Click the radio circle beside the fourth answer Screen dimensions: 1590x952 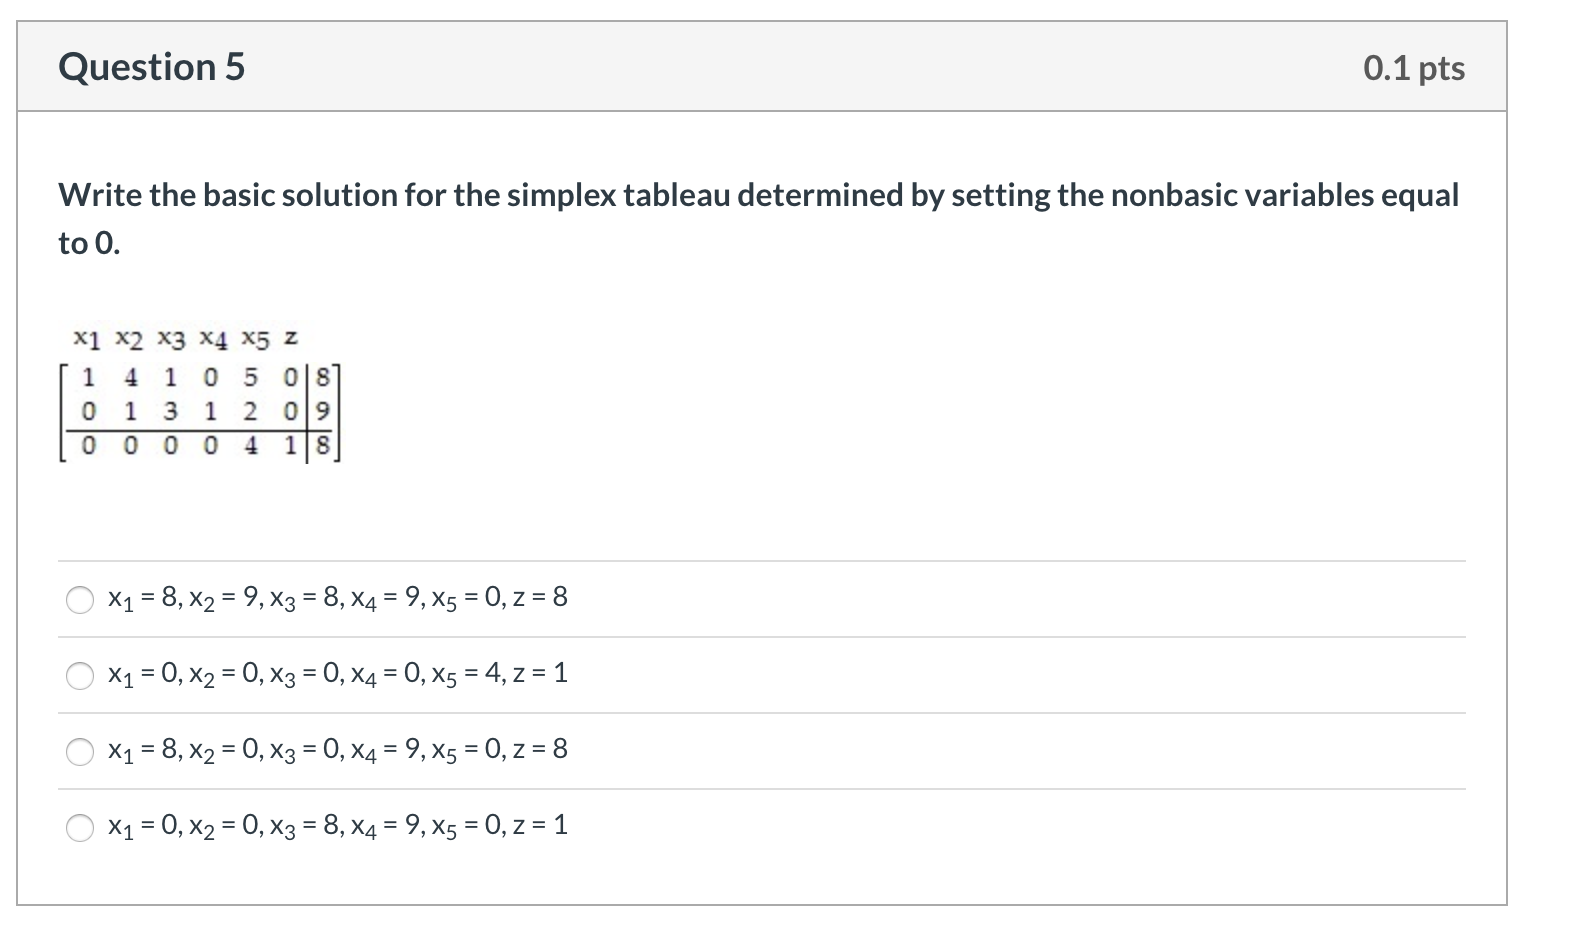pyautogui.click(x=79, y=825)
